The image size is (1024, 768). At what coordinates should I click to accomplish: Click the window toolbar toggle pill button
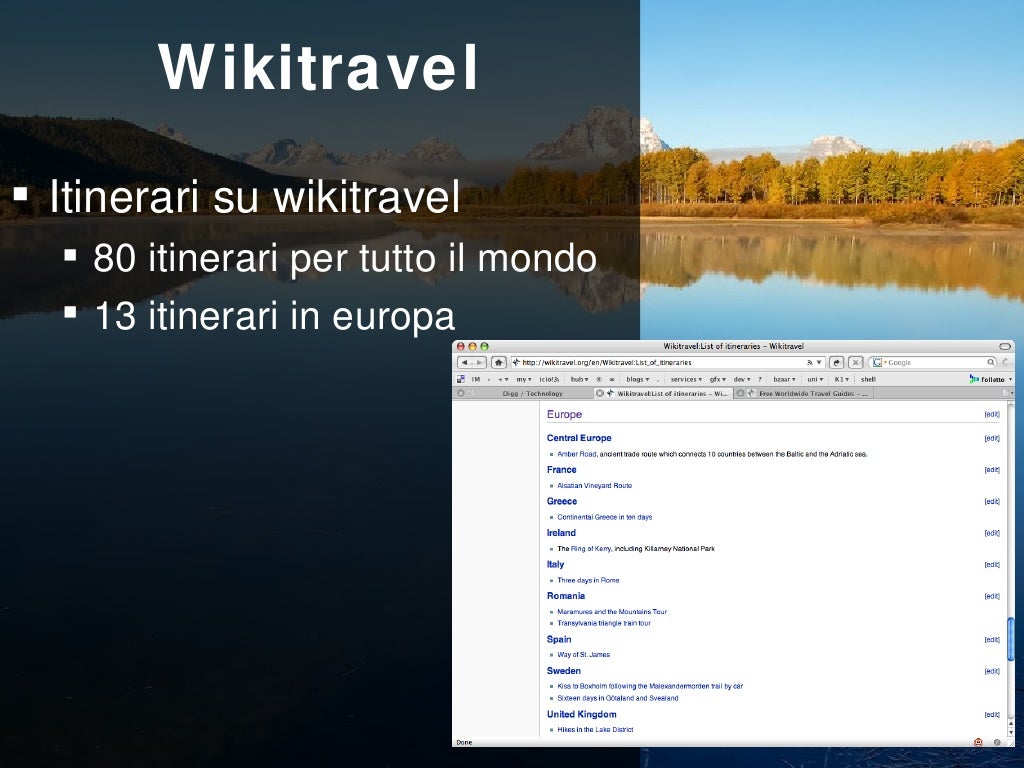point(1004,346)
